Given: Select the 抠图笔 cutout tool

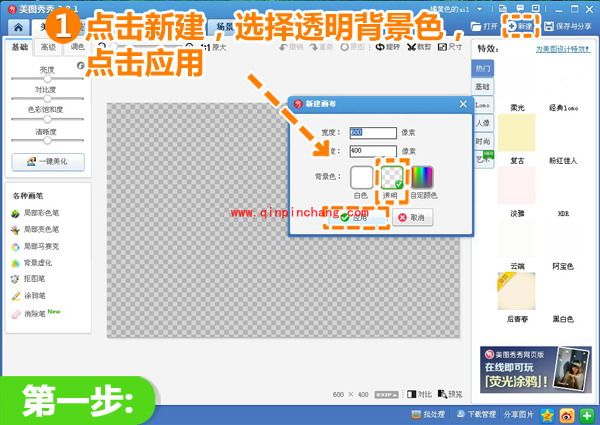Looking at the screenshot, I should 28,279.
